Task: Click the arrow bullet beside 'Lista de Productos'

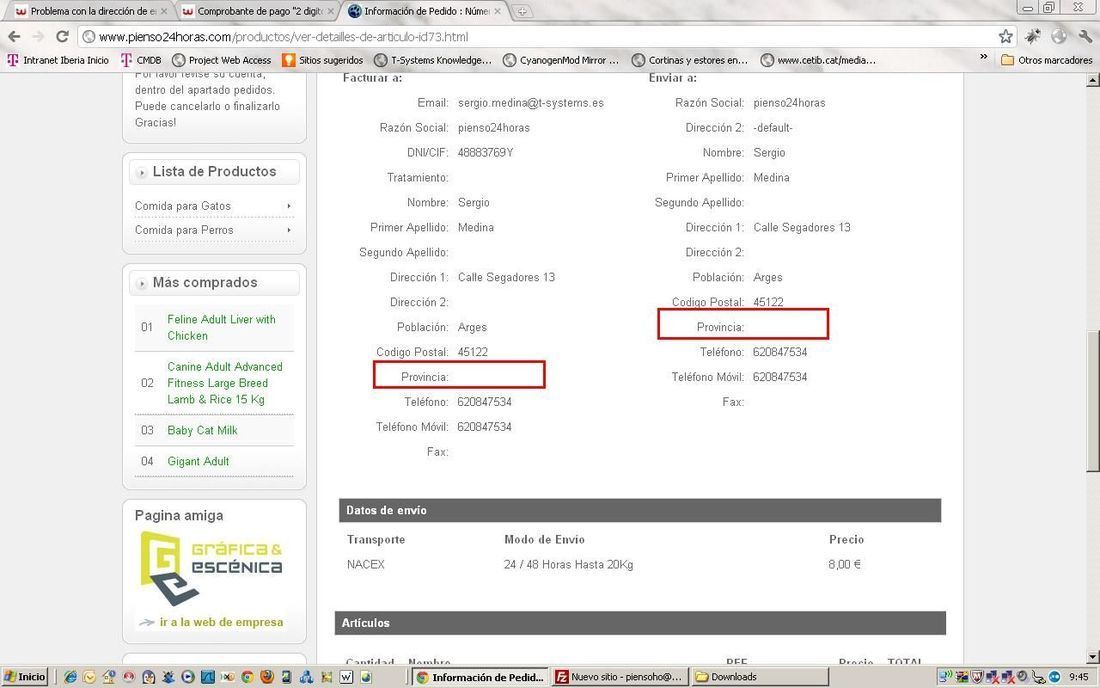Action: tap(142, 173)
